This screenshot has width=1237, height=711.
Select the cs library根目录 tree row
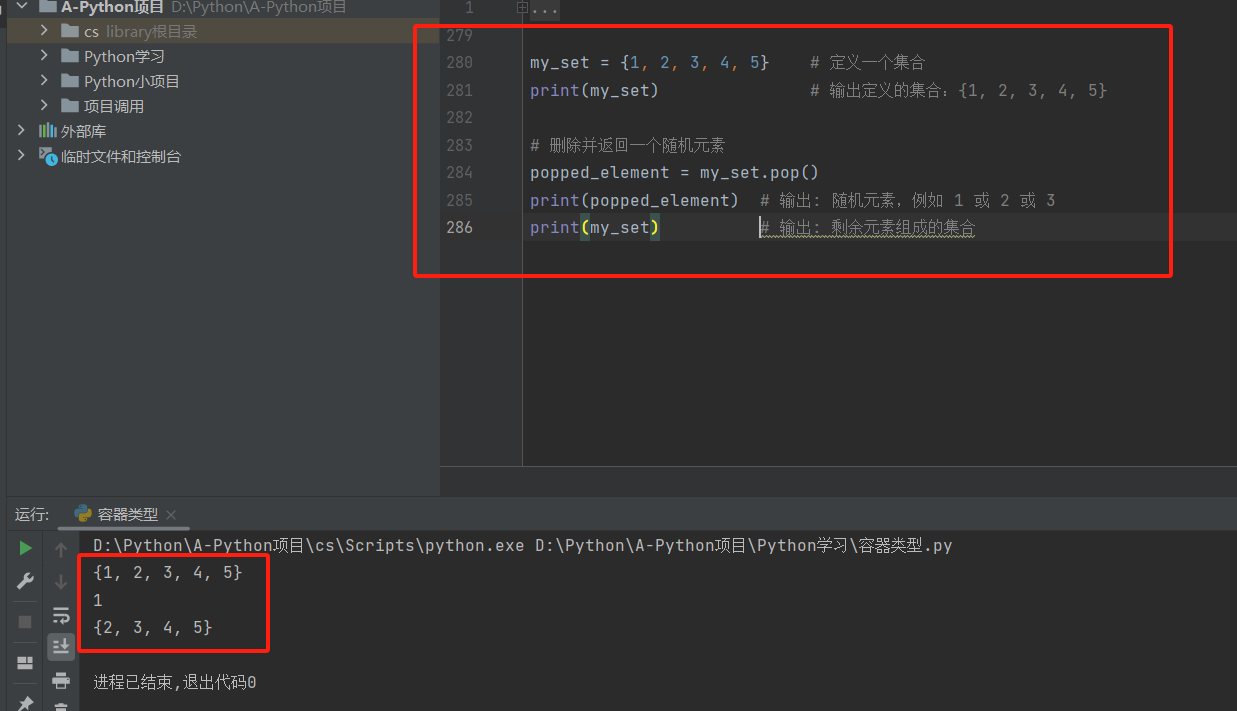tap(223, 31)
